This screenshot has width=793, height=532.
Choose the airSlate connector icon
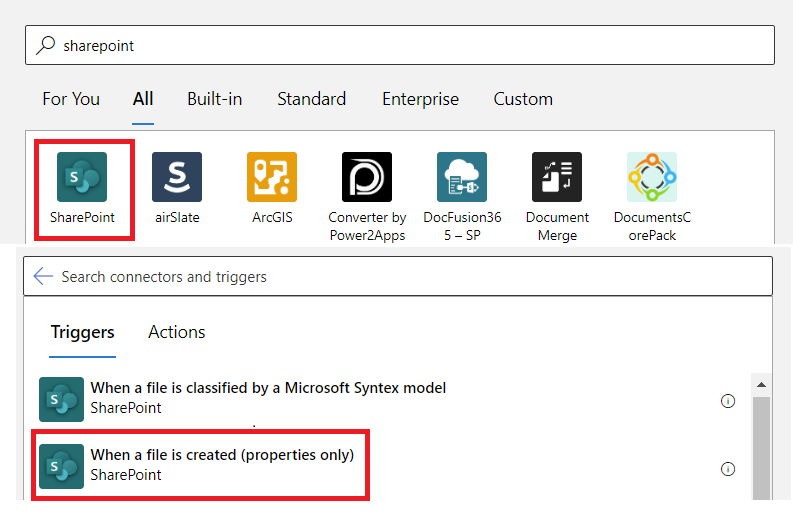coord(177,178)
